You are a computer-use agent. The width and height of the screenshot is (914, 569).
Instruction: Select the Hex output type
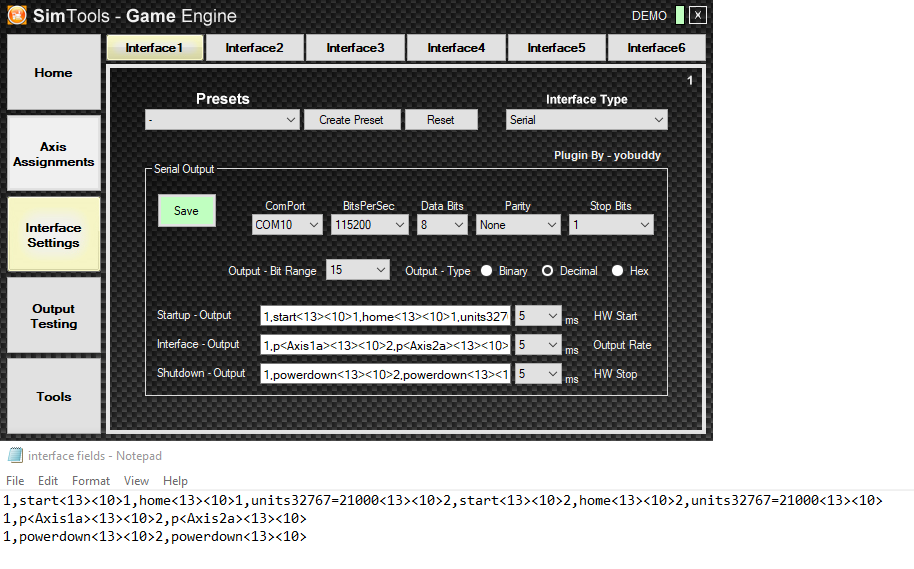tap(617, 271)
